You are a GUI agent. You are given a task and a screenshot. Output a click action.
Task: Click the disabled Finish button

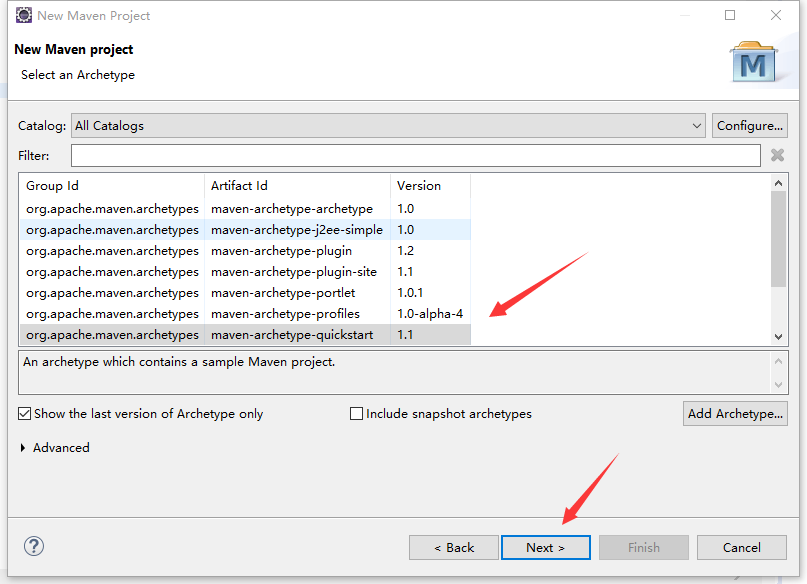point(643,547)
